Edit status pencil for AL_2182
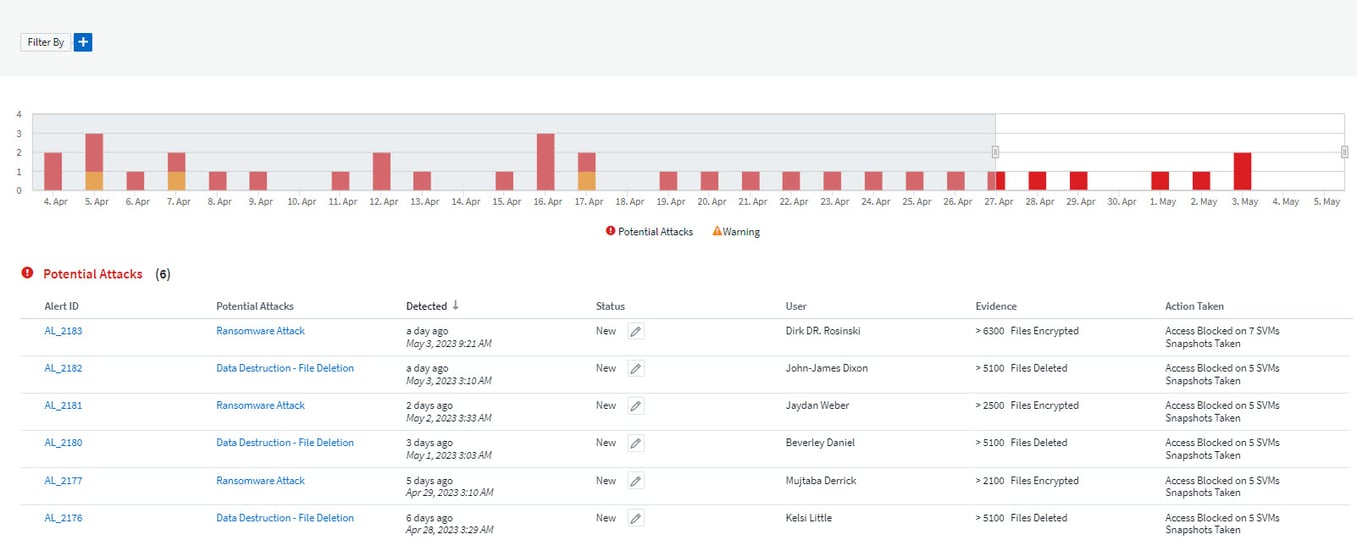The width and height of the screenshot is (1357, 551). [x=636, y=369]
